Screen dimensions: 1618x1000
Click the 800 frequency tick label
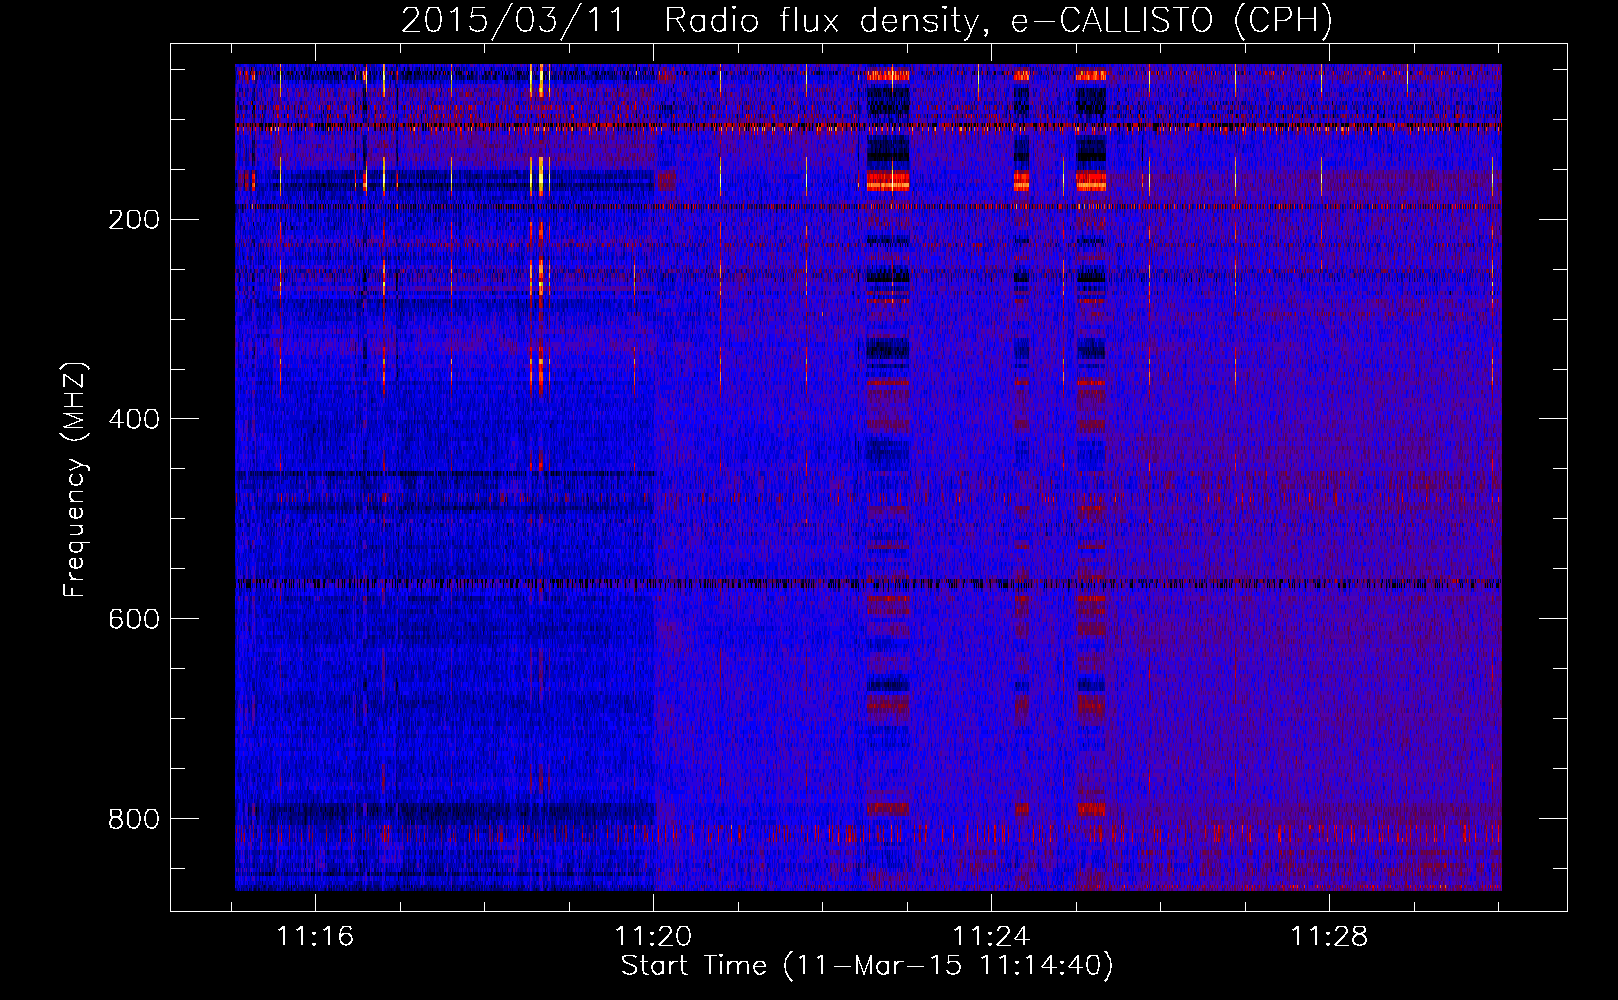[x=134, y=820]
